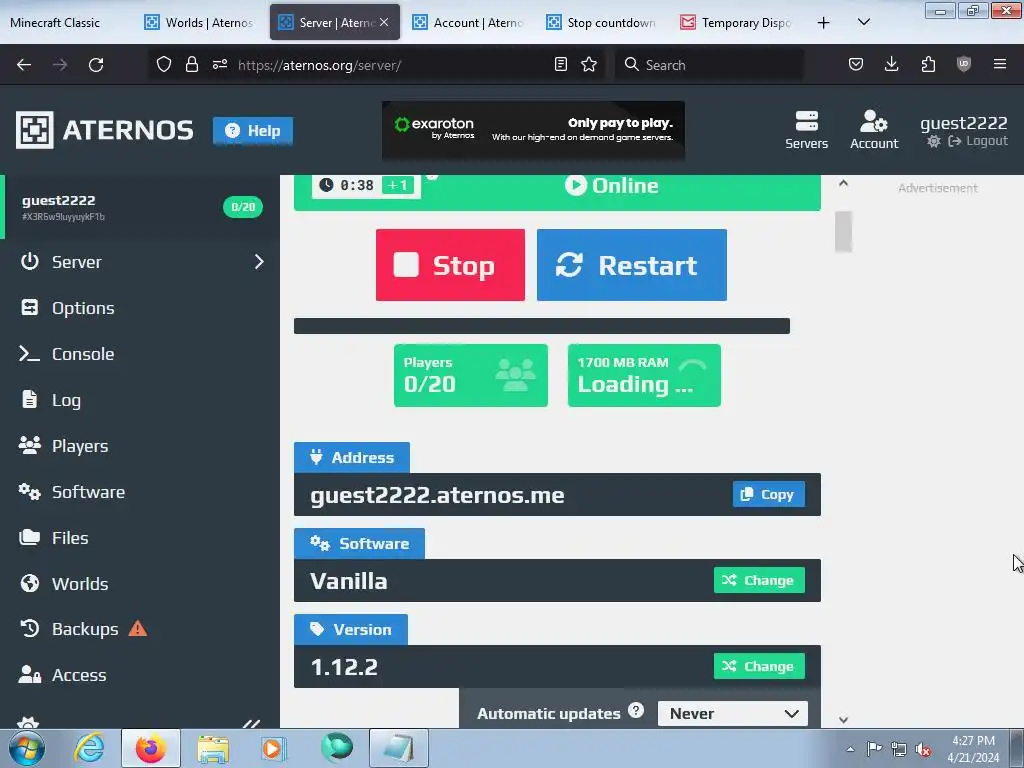This screenshot has height=768, width=1024.
Task: Change the Vanilla software setting
Action: (759, 580)
